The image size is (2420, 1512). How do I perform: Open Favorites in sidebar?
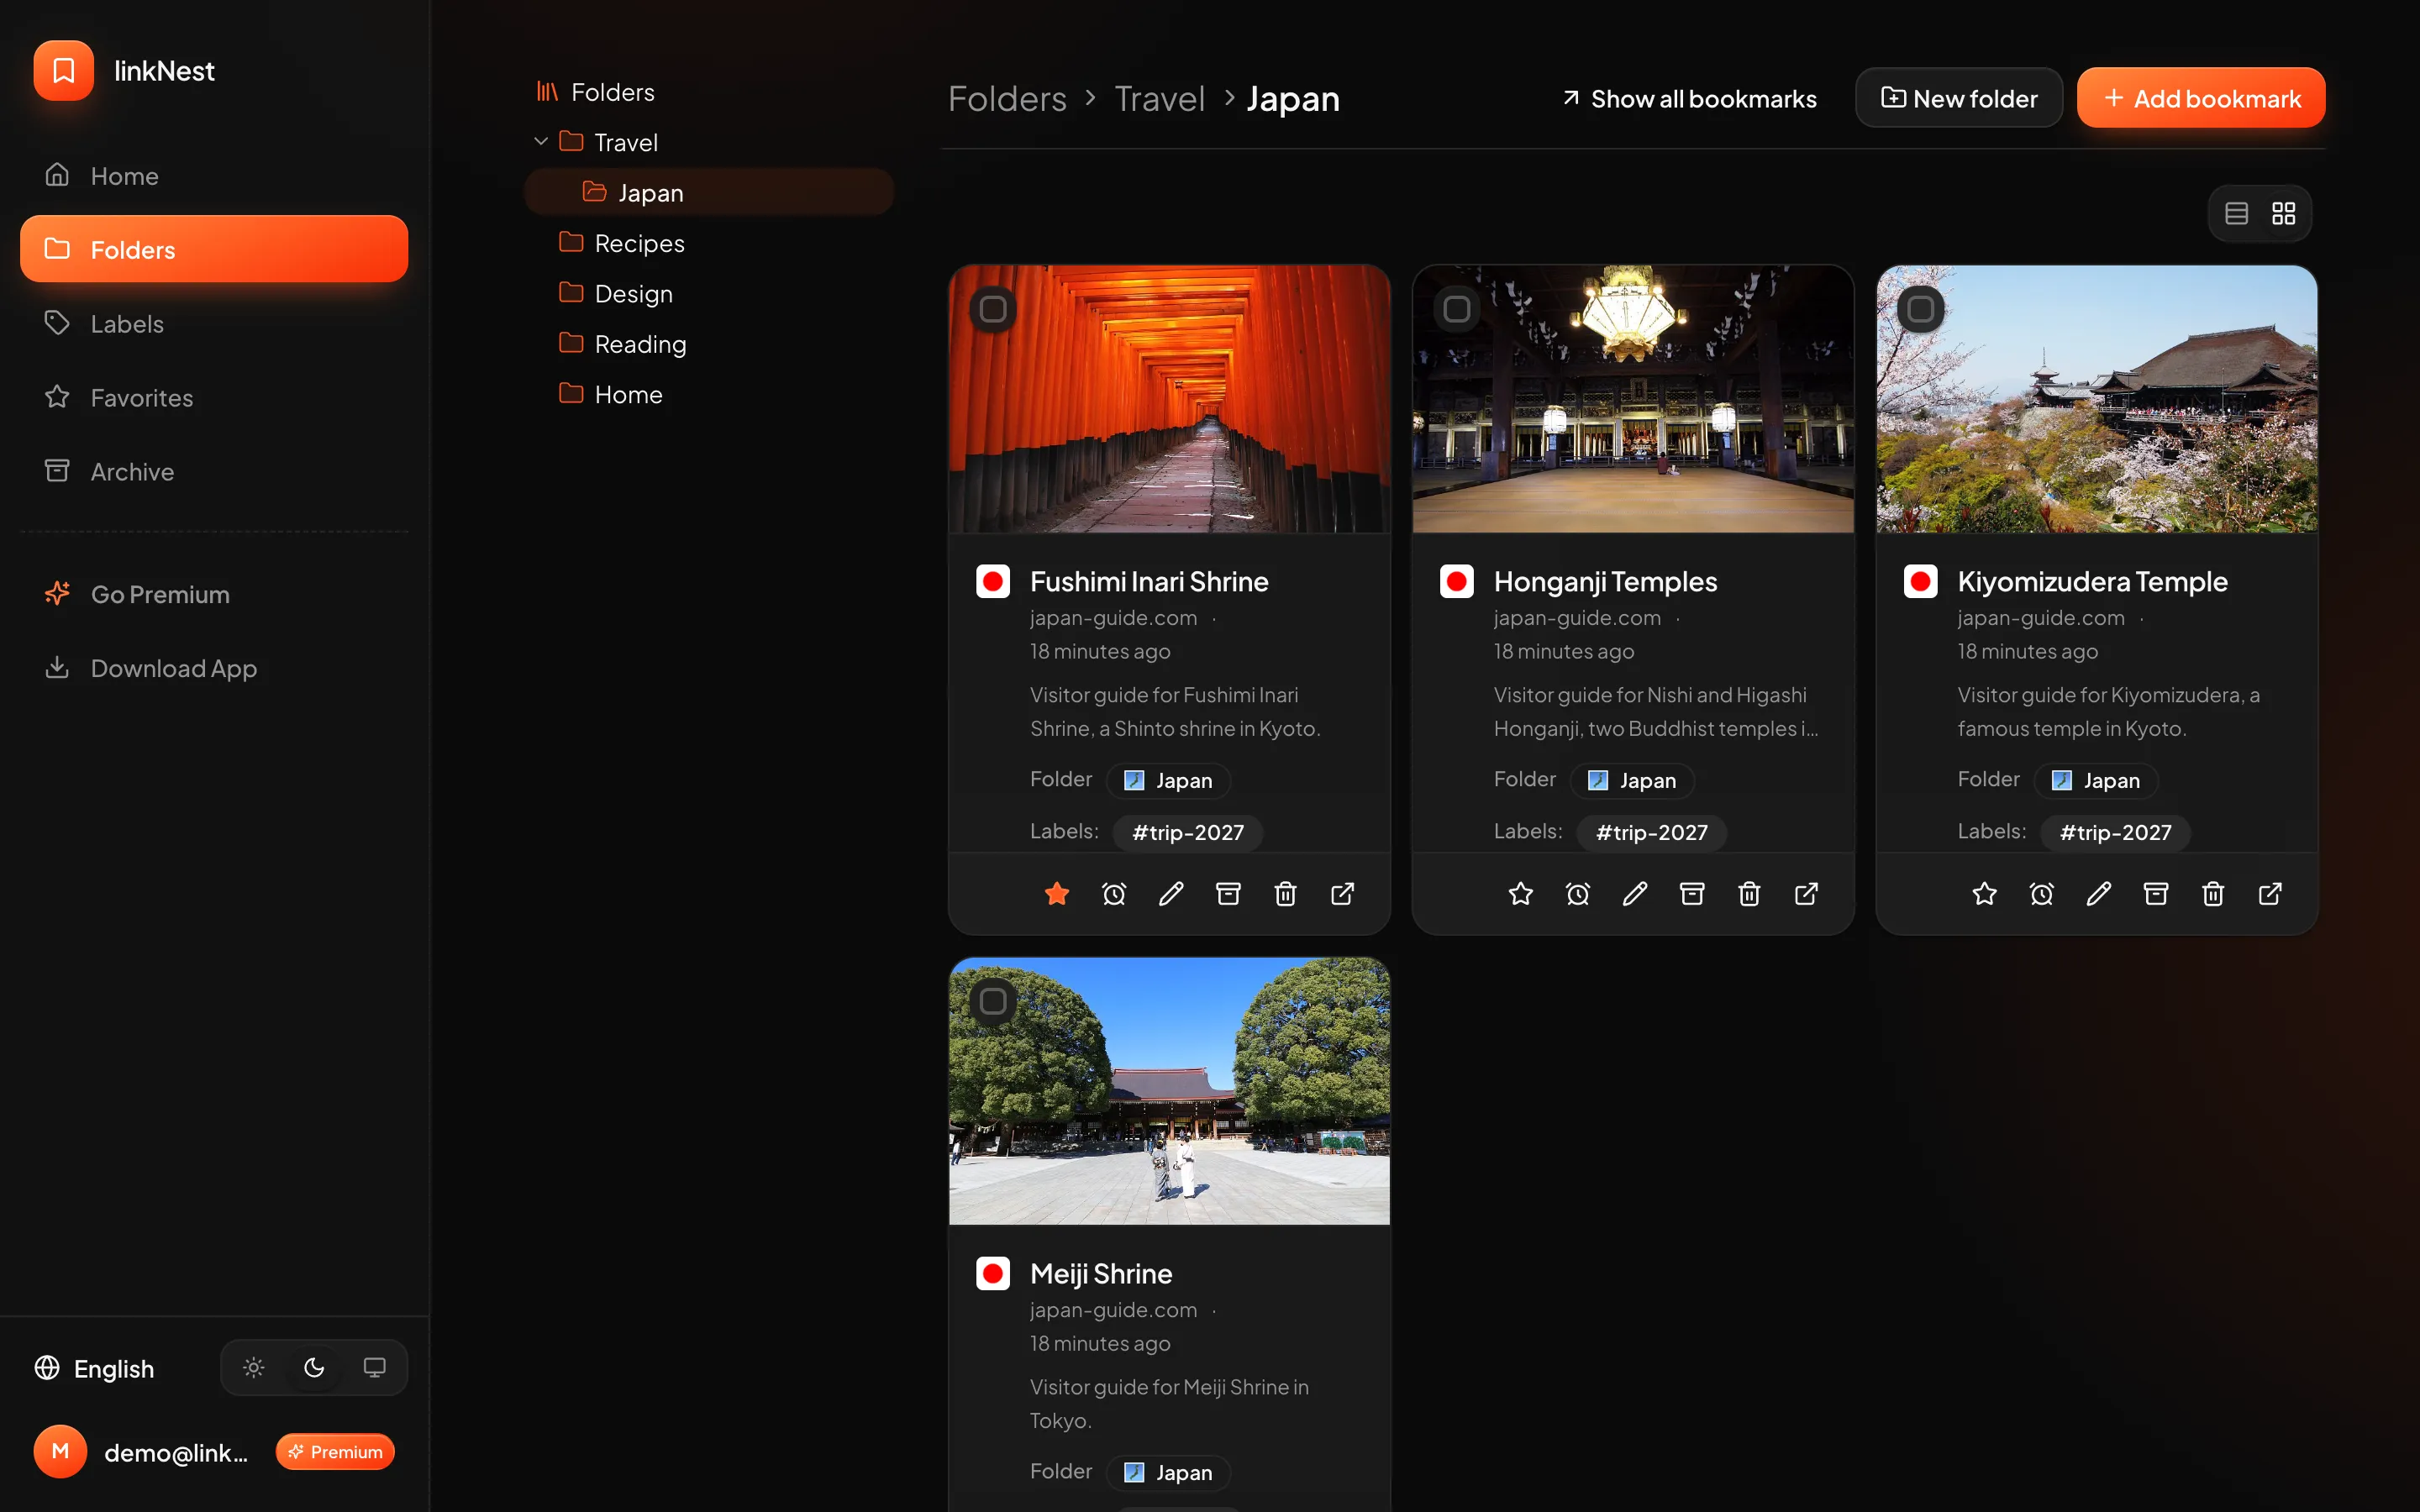[x=214, y=397]
